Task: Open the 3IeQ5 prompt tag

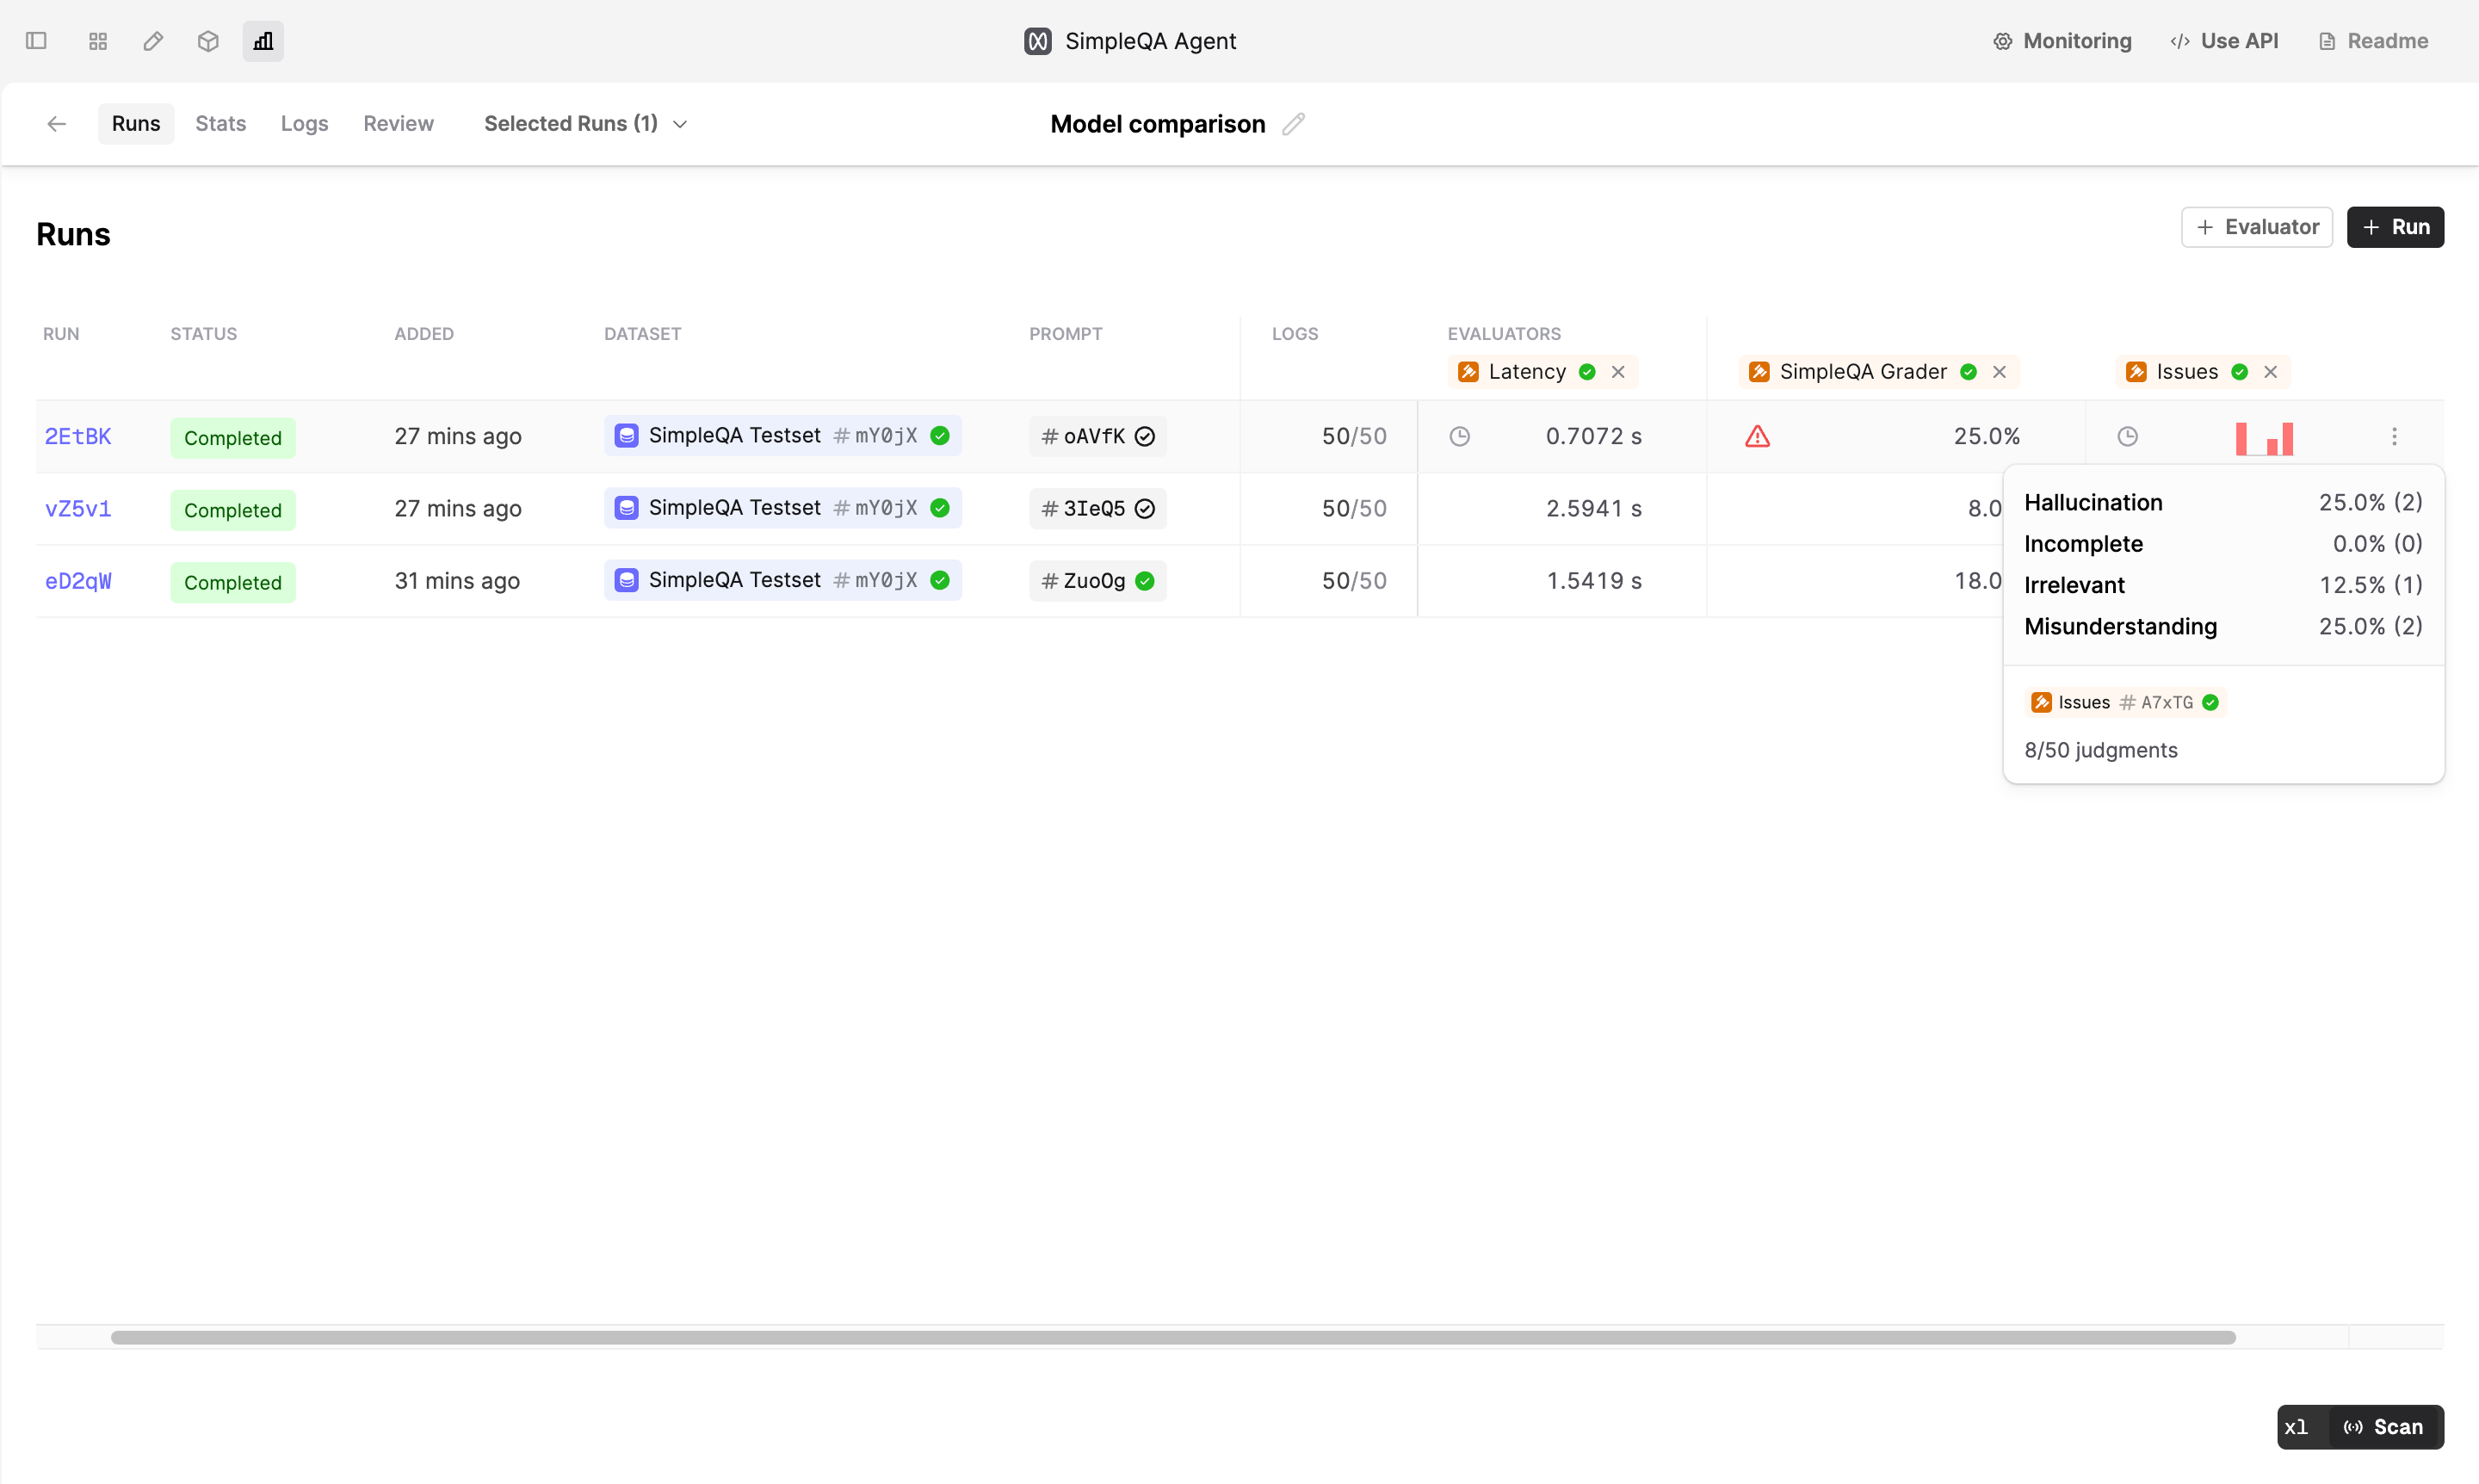Action: [x=1097, y=509]
